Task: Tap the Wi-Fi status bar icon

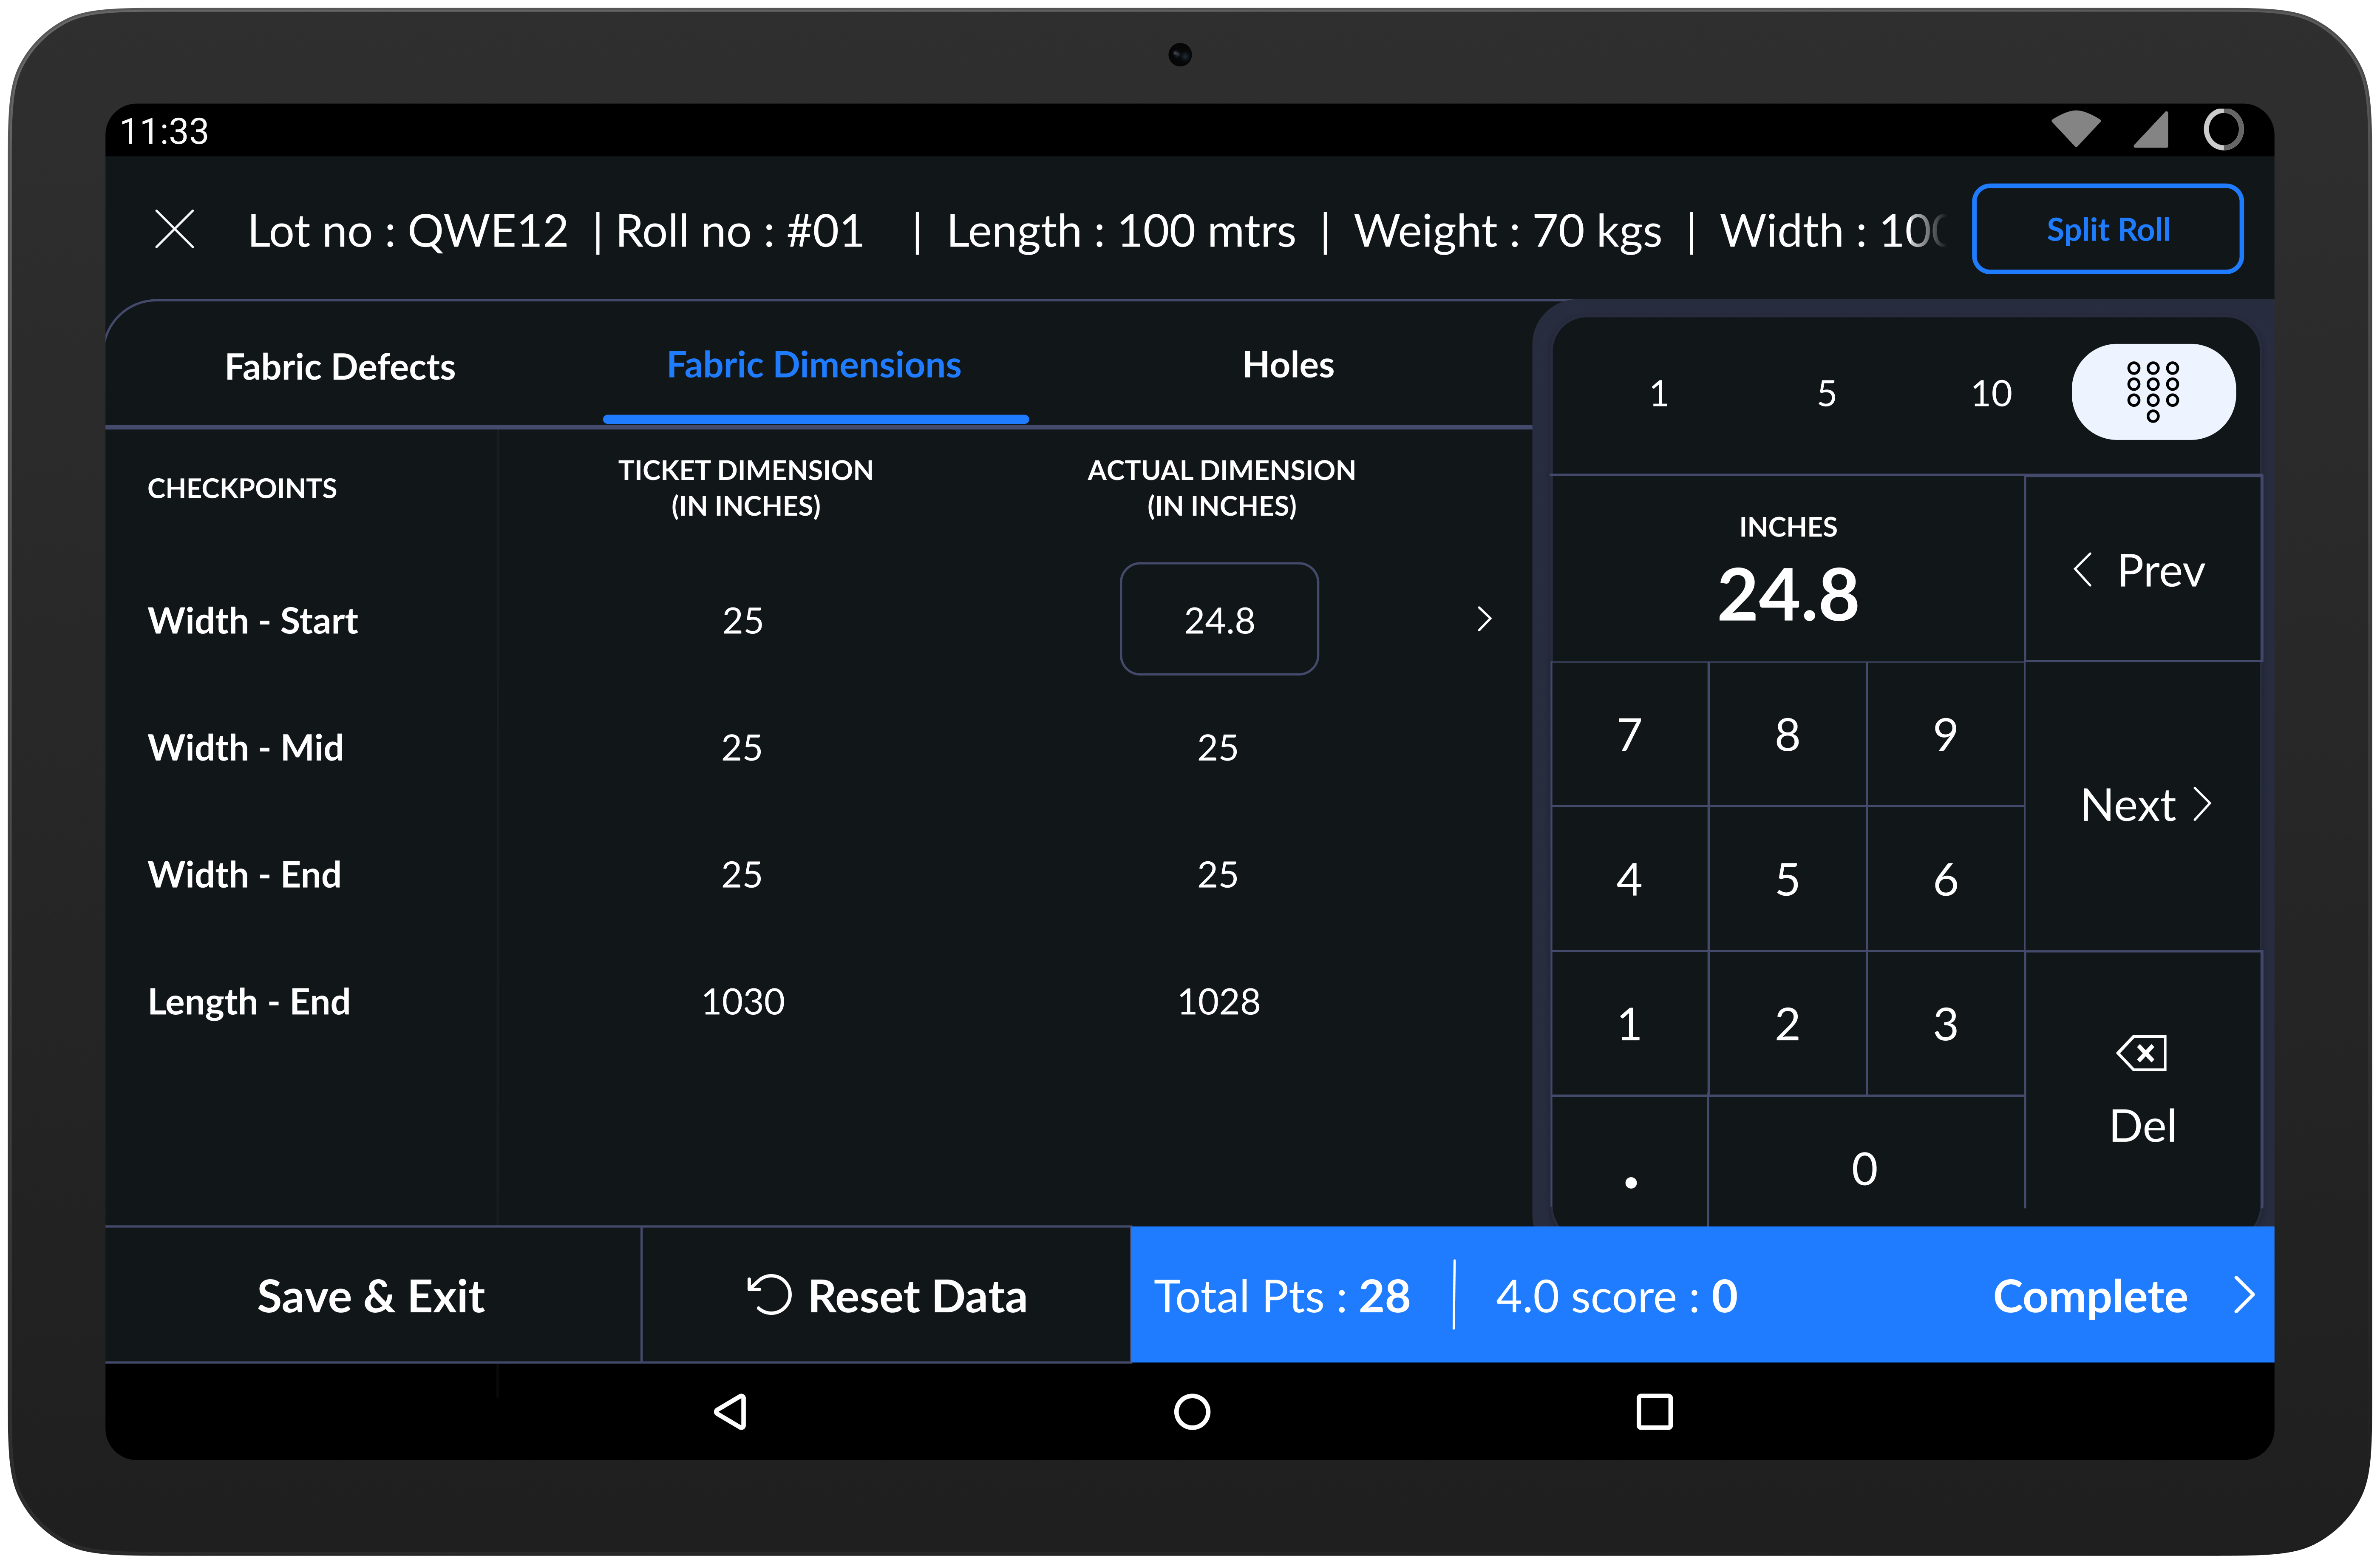Action: pos(2076,130)
